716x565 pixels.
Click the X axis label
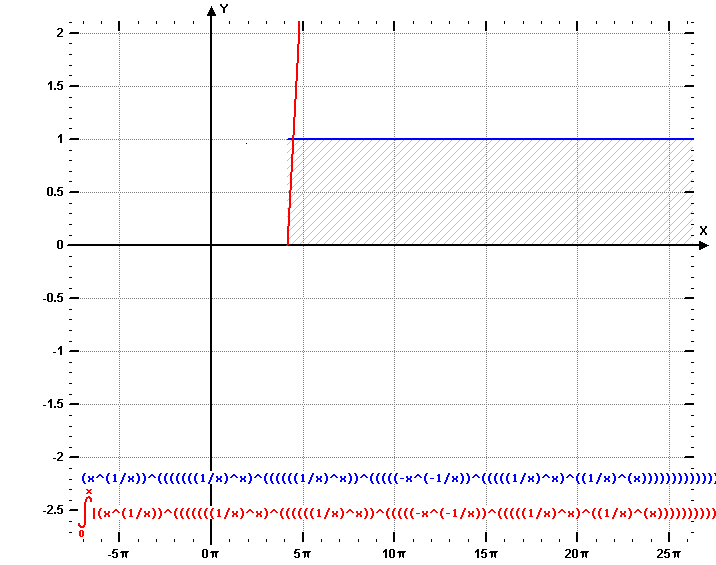click(x=703, y=231)
